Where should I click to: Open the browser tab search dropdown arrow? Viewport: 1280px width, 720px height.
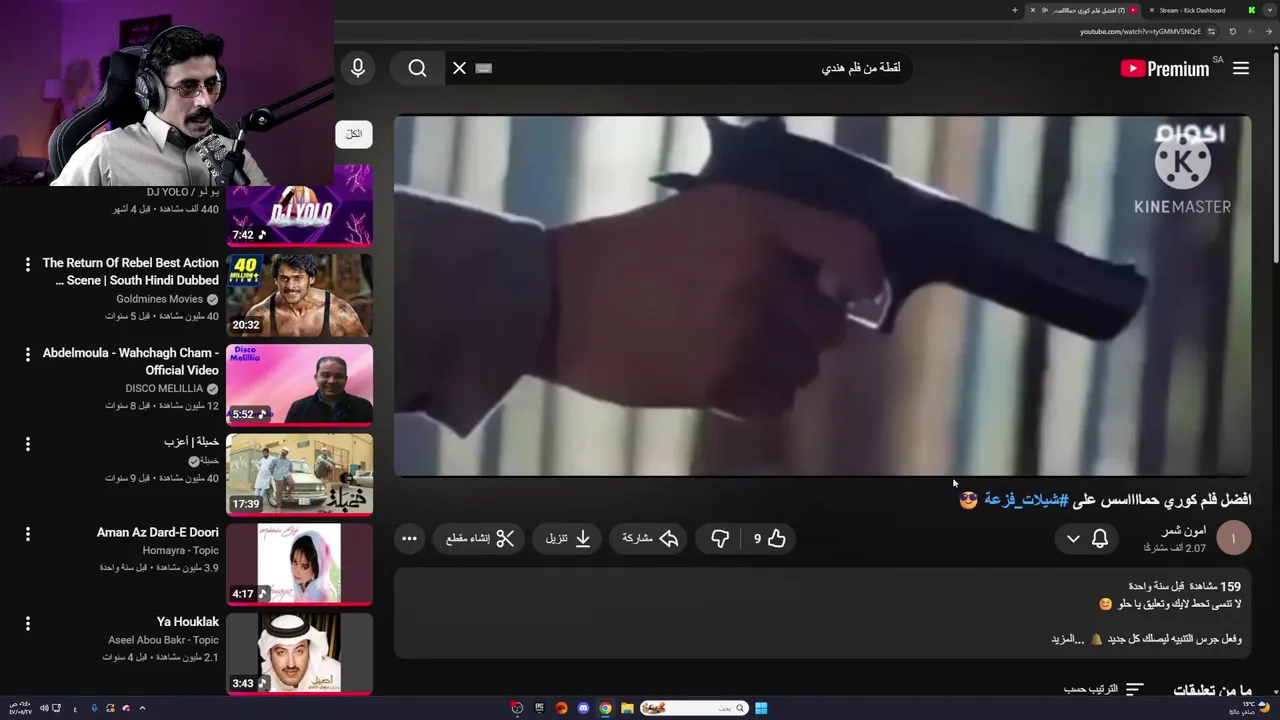(x=1270, y=10)
